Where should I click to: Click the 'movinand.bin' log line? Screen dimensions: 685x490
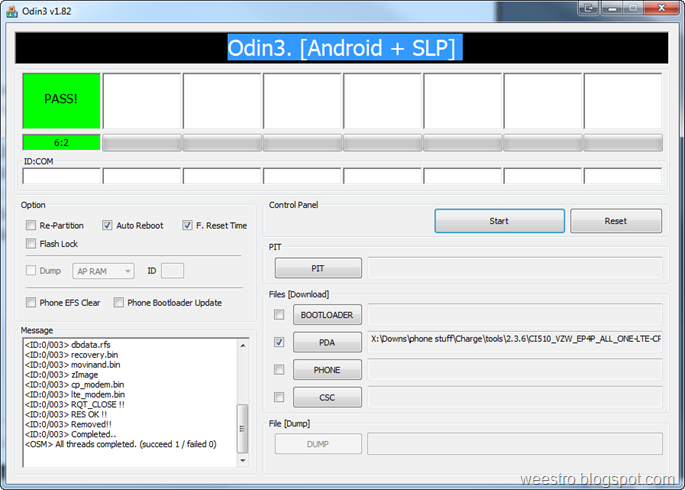[x=72, y=365]
